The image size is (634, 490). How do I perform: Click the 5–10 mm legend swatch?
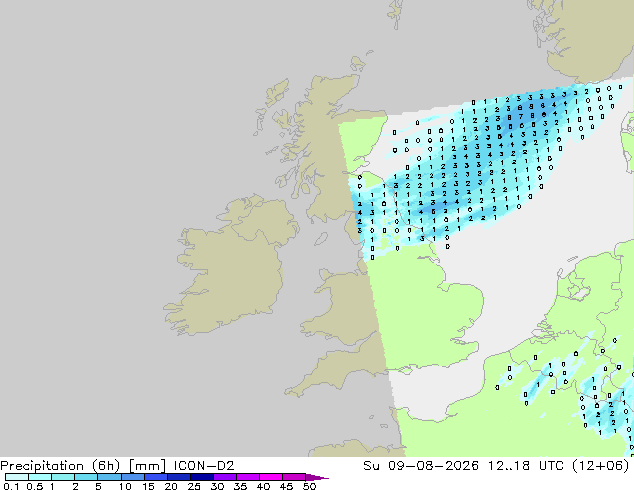(109, 477)
